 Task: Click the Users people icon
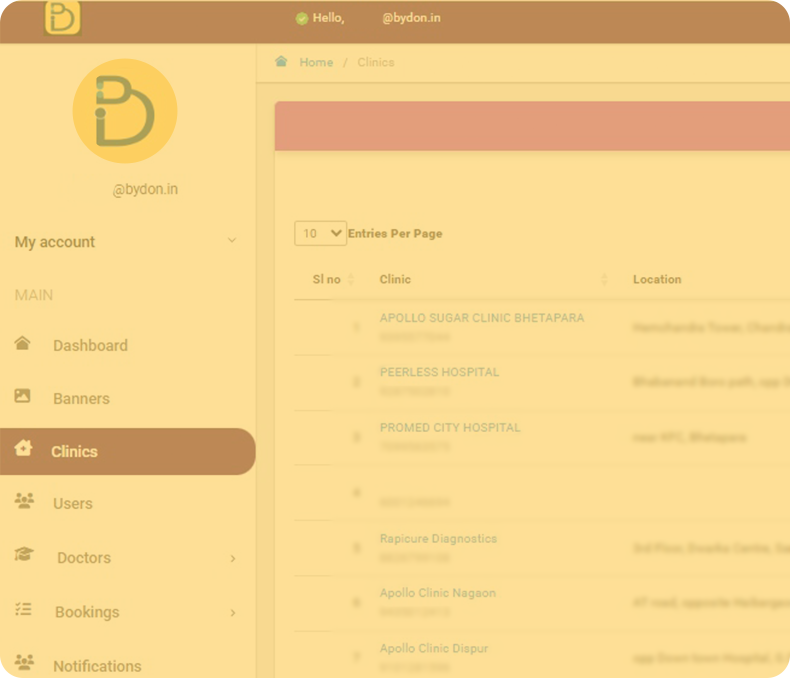23,502
